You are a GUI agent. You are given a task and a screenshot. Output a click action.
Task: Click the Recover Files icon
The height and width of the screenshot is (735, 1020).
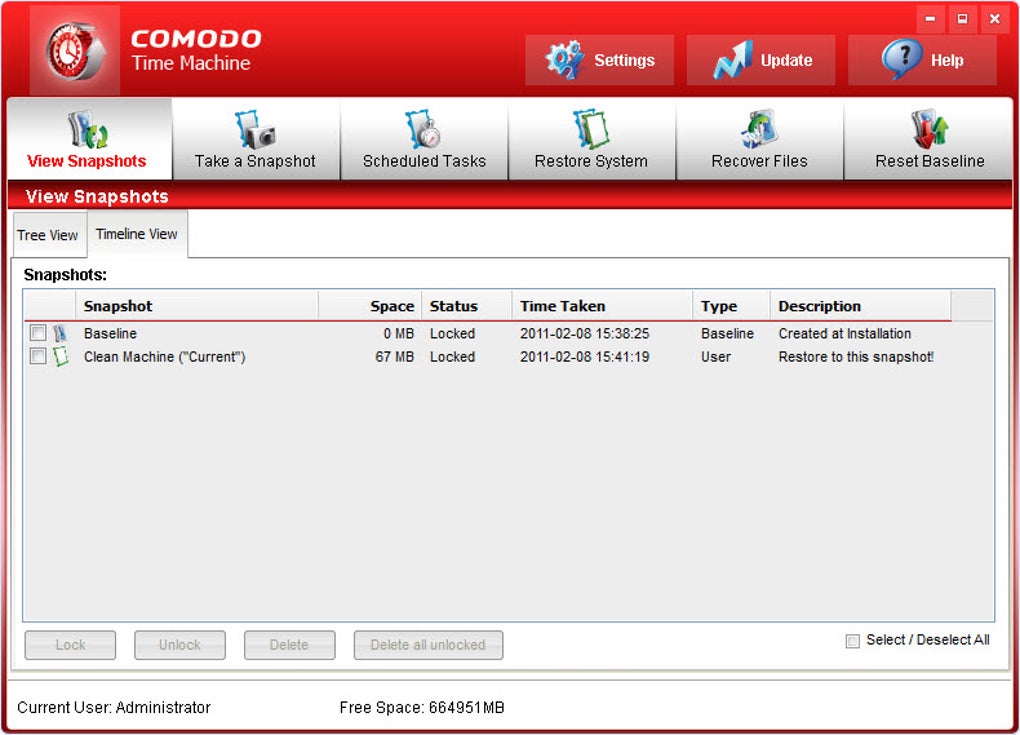759,129
